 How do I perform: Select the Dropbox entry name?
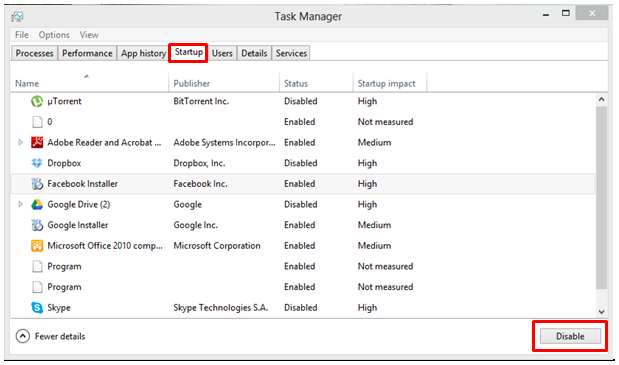coord(64,163)
